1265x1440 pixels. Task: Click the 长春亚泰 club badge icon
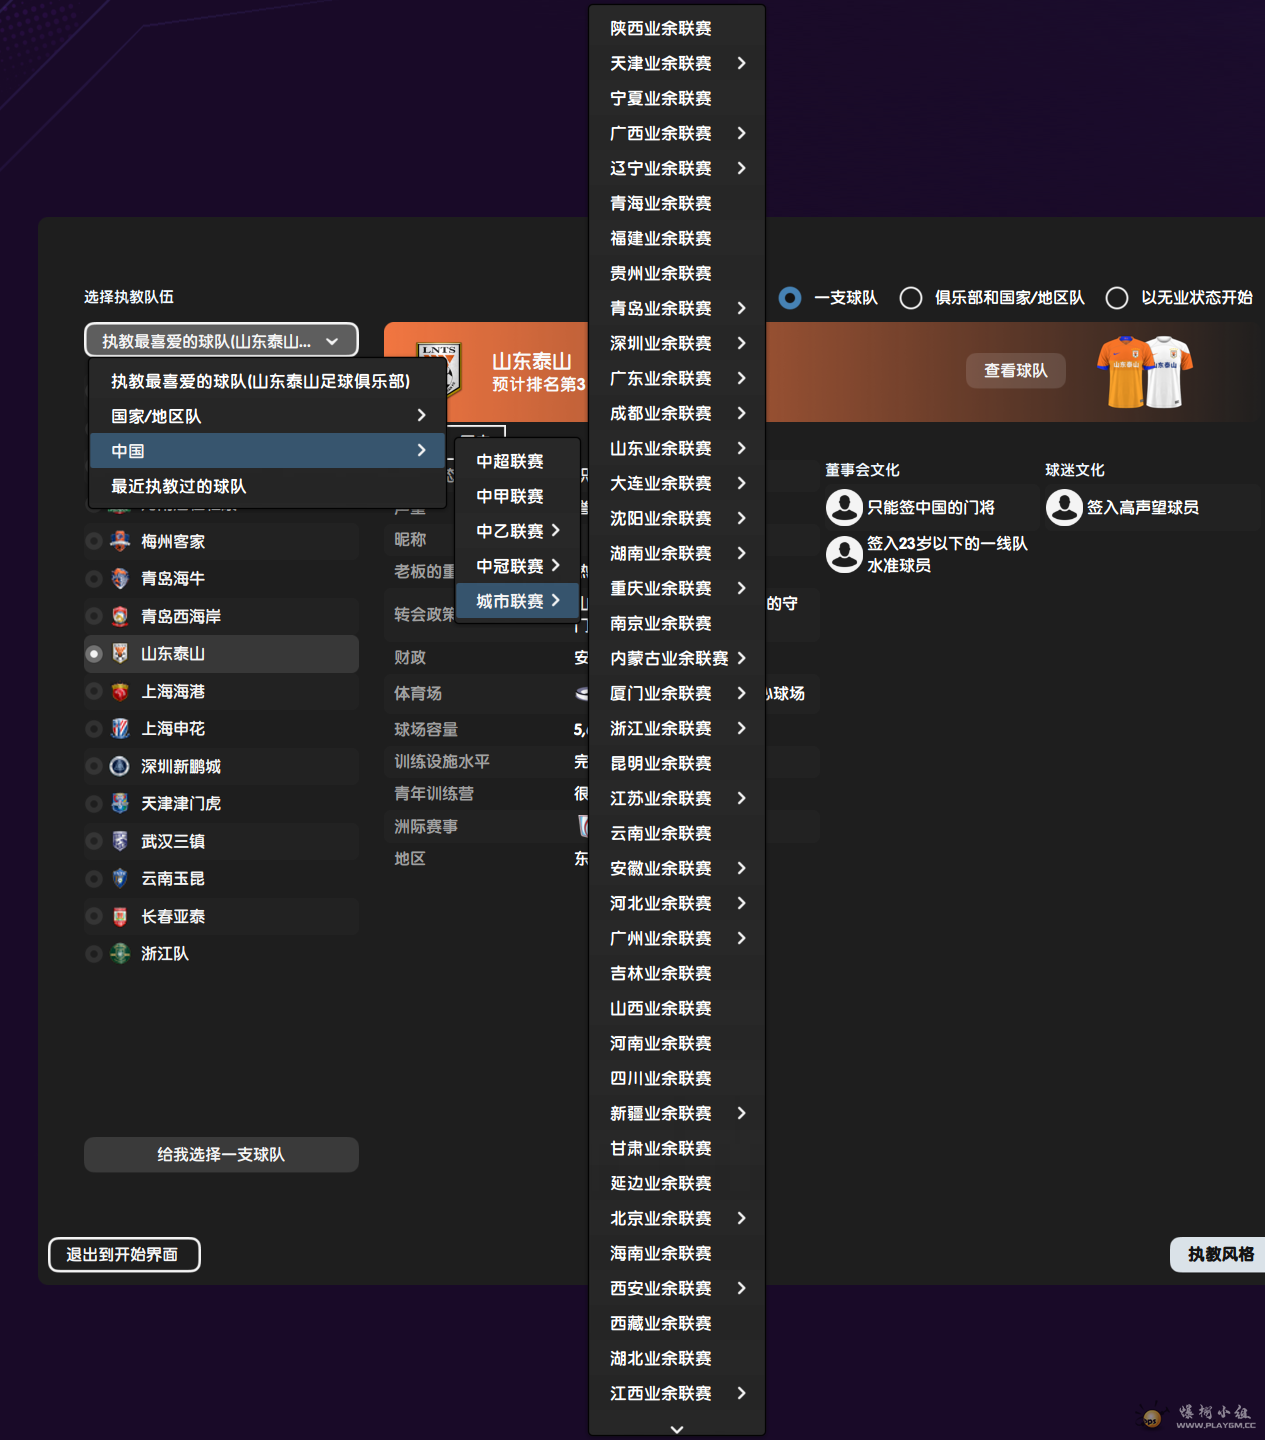(x=120, y=916)
